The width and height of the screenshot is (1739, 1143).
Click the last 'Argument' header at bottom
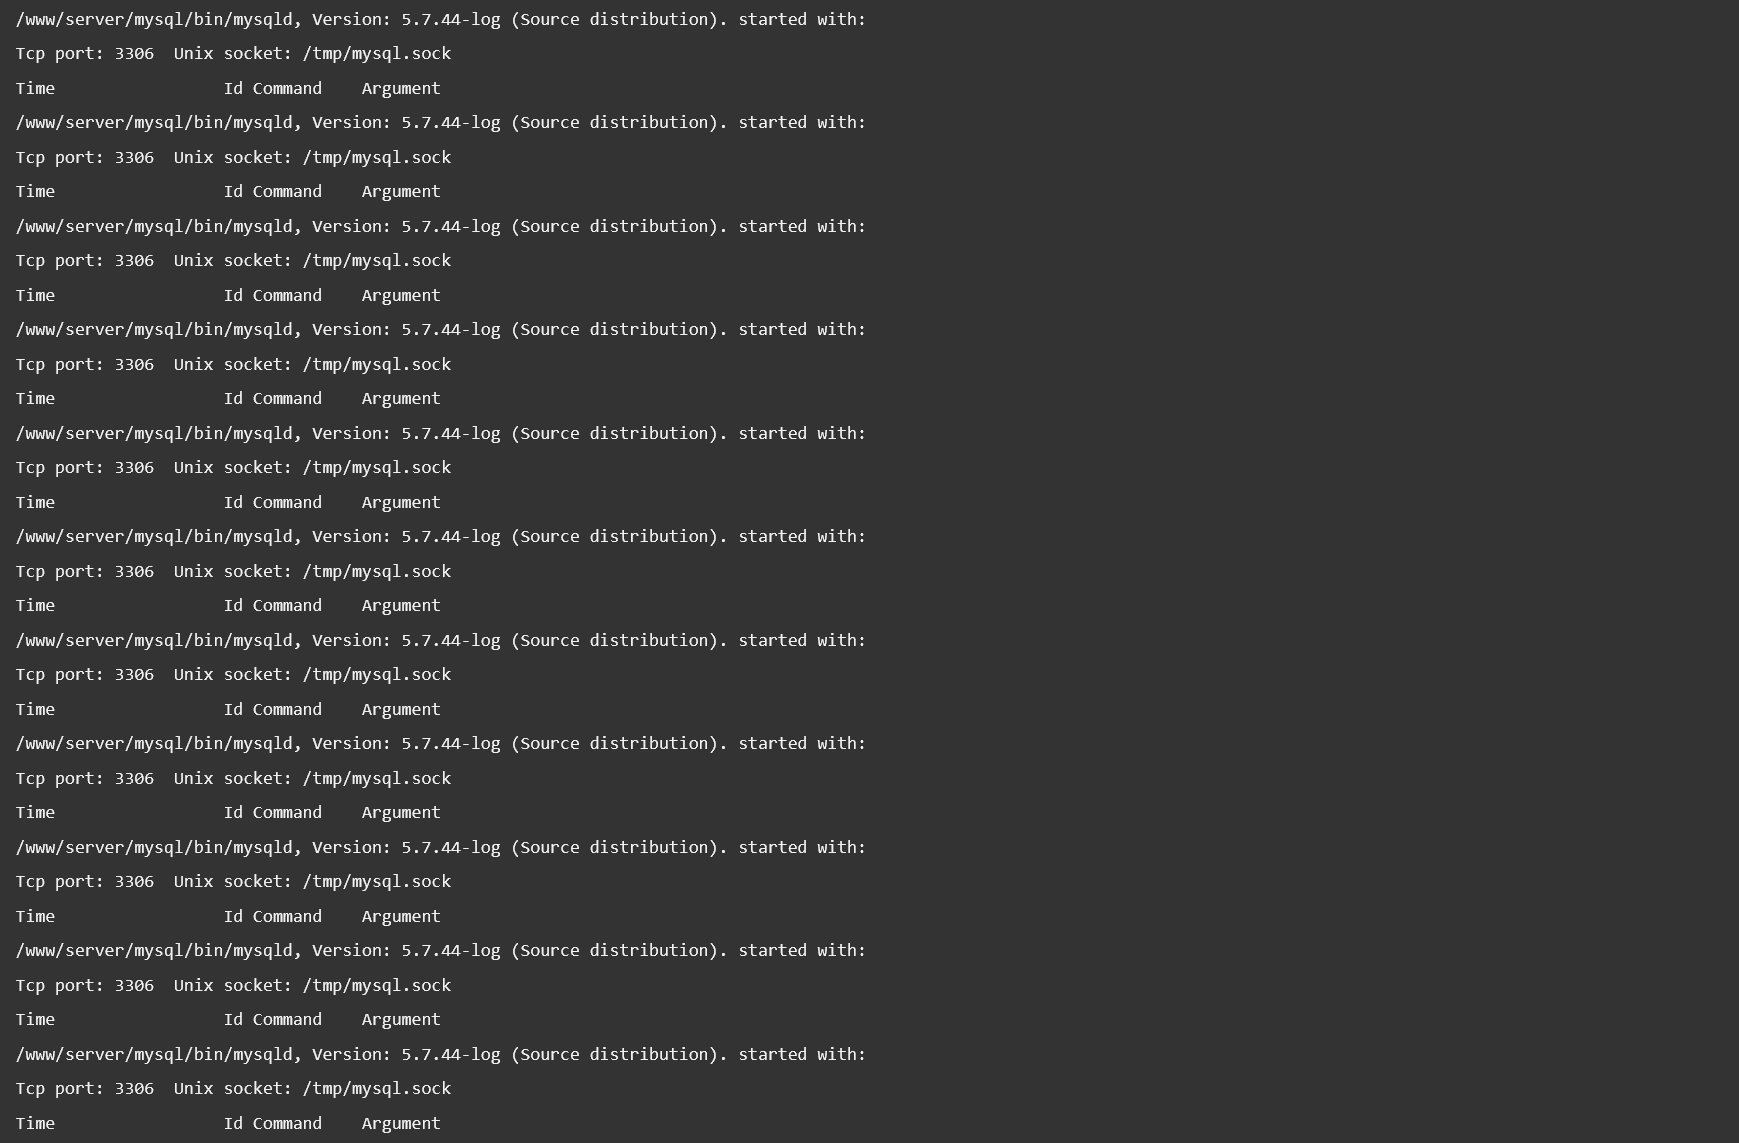(x=401, y=1124)
